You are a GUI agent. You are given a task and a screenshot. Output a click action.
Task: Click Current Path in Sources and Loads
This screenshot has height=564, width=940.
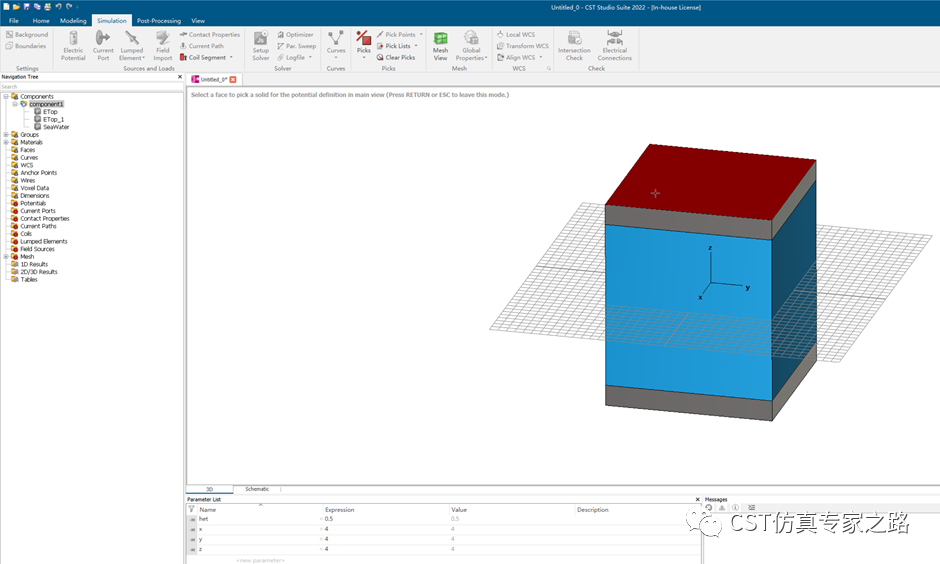click(x=201, y=46)
